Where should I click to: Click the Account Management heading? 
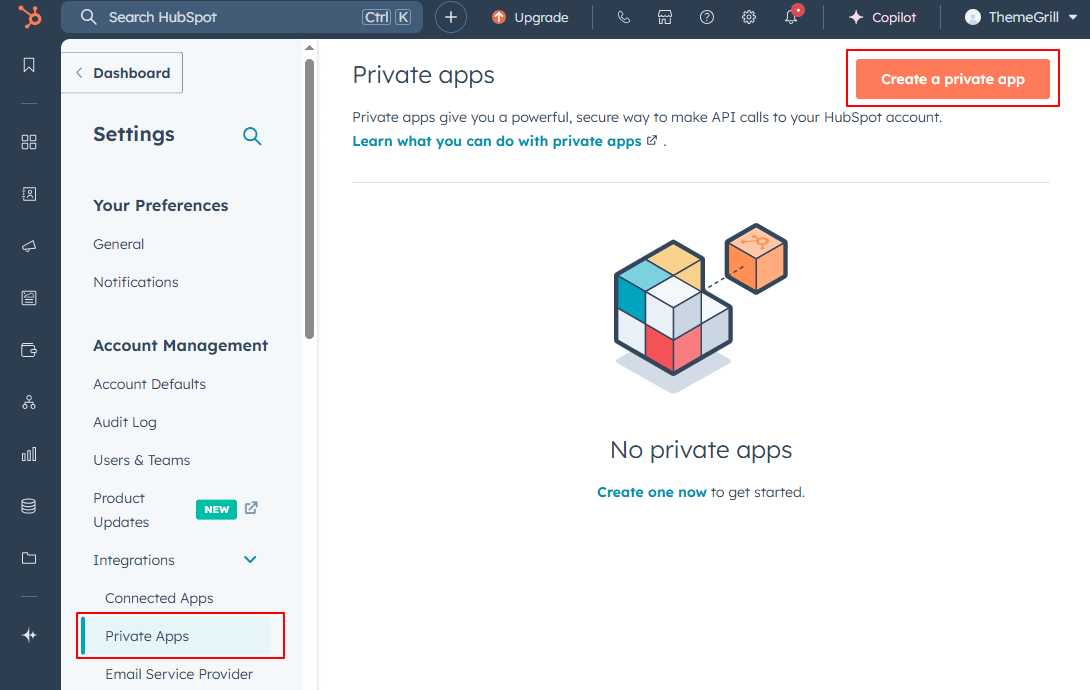tap(181, 345)
